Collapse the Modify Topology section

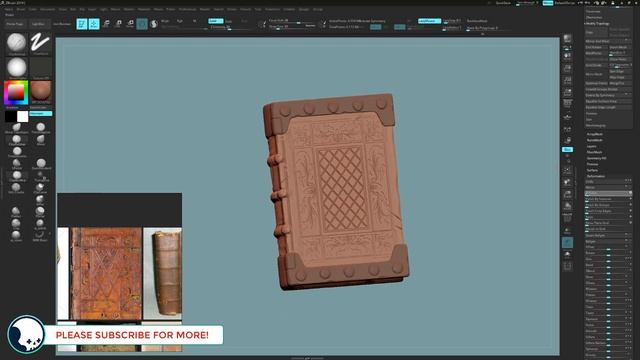point(597,24)
